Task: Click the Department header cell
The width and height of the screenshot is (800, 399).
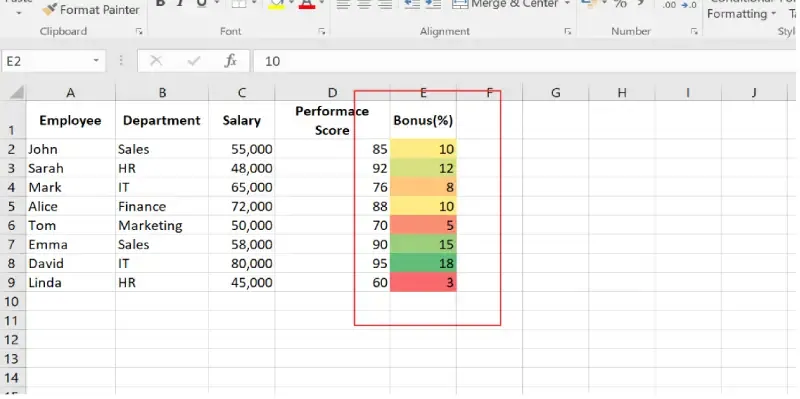Action: tap(162, 120)
